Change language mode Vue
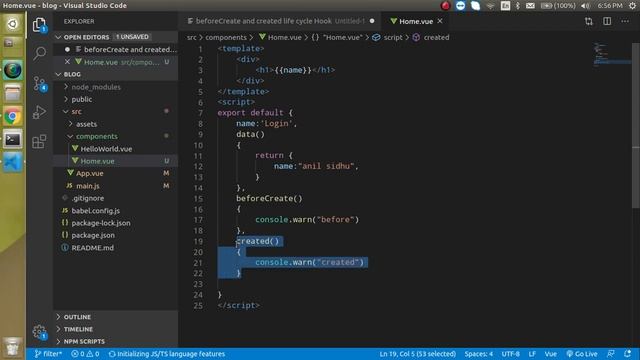 551,354
